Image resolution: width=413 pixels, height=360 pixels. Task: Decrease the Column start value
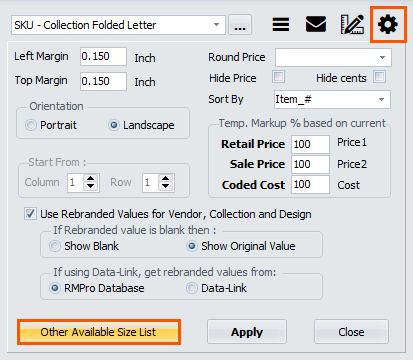tap(91, 187)
